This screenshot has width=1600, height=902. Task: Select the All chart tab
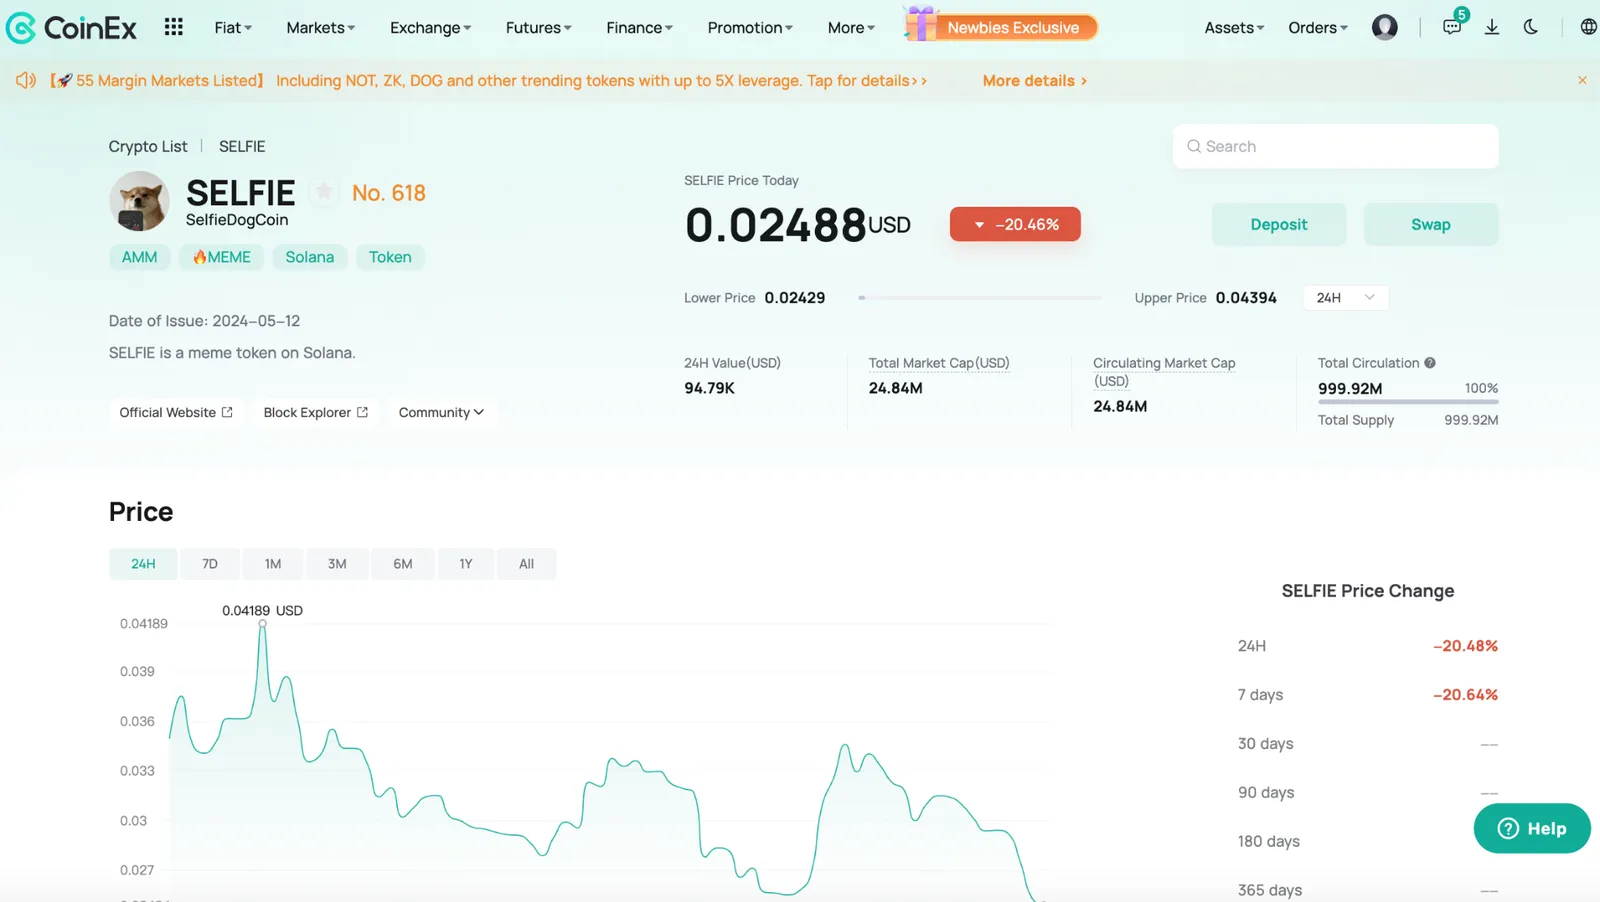526,564
